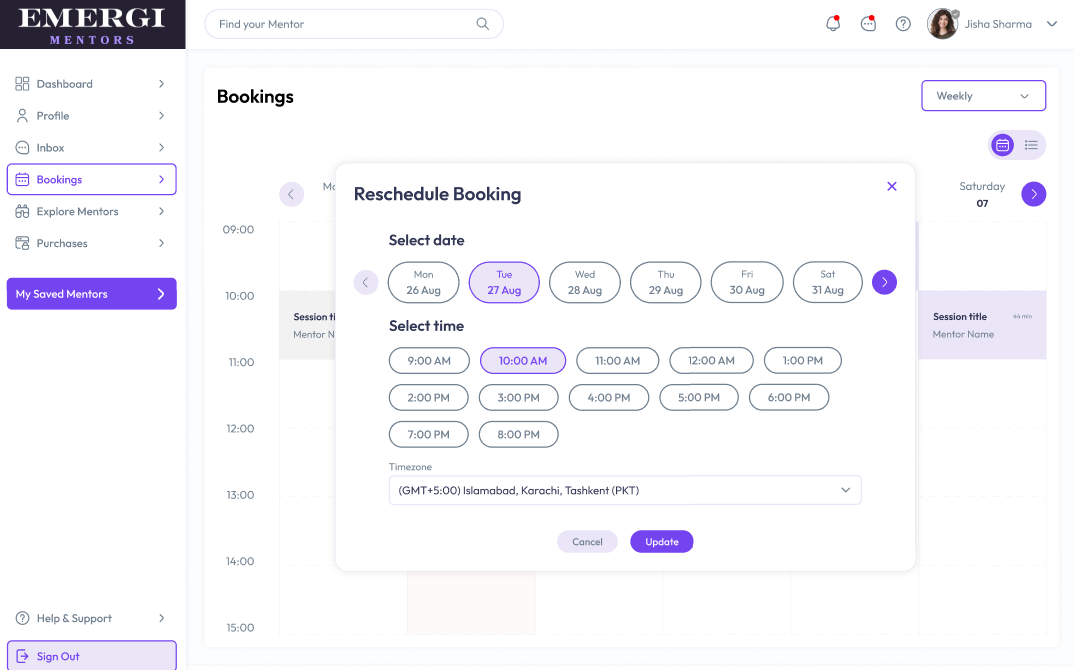Viewport: 1074px width, 670px height.
Task: Open the Weekly view dropdown
Action: click(983, 96)
